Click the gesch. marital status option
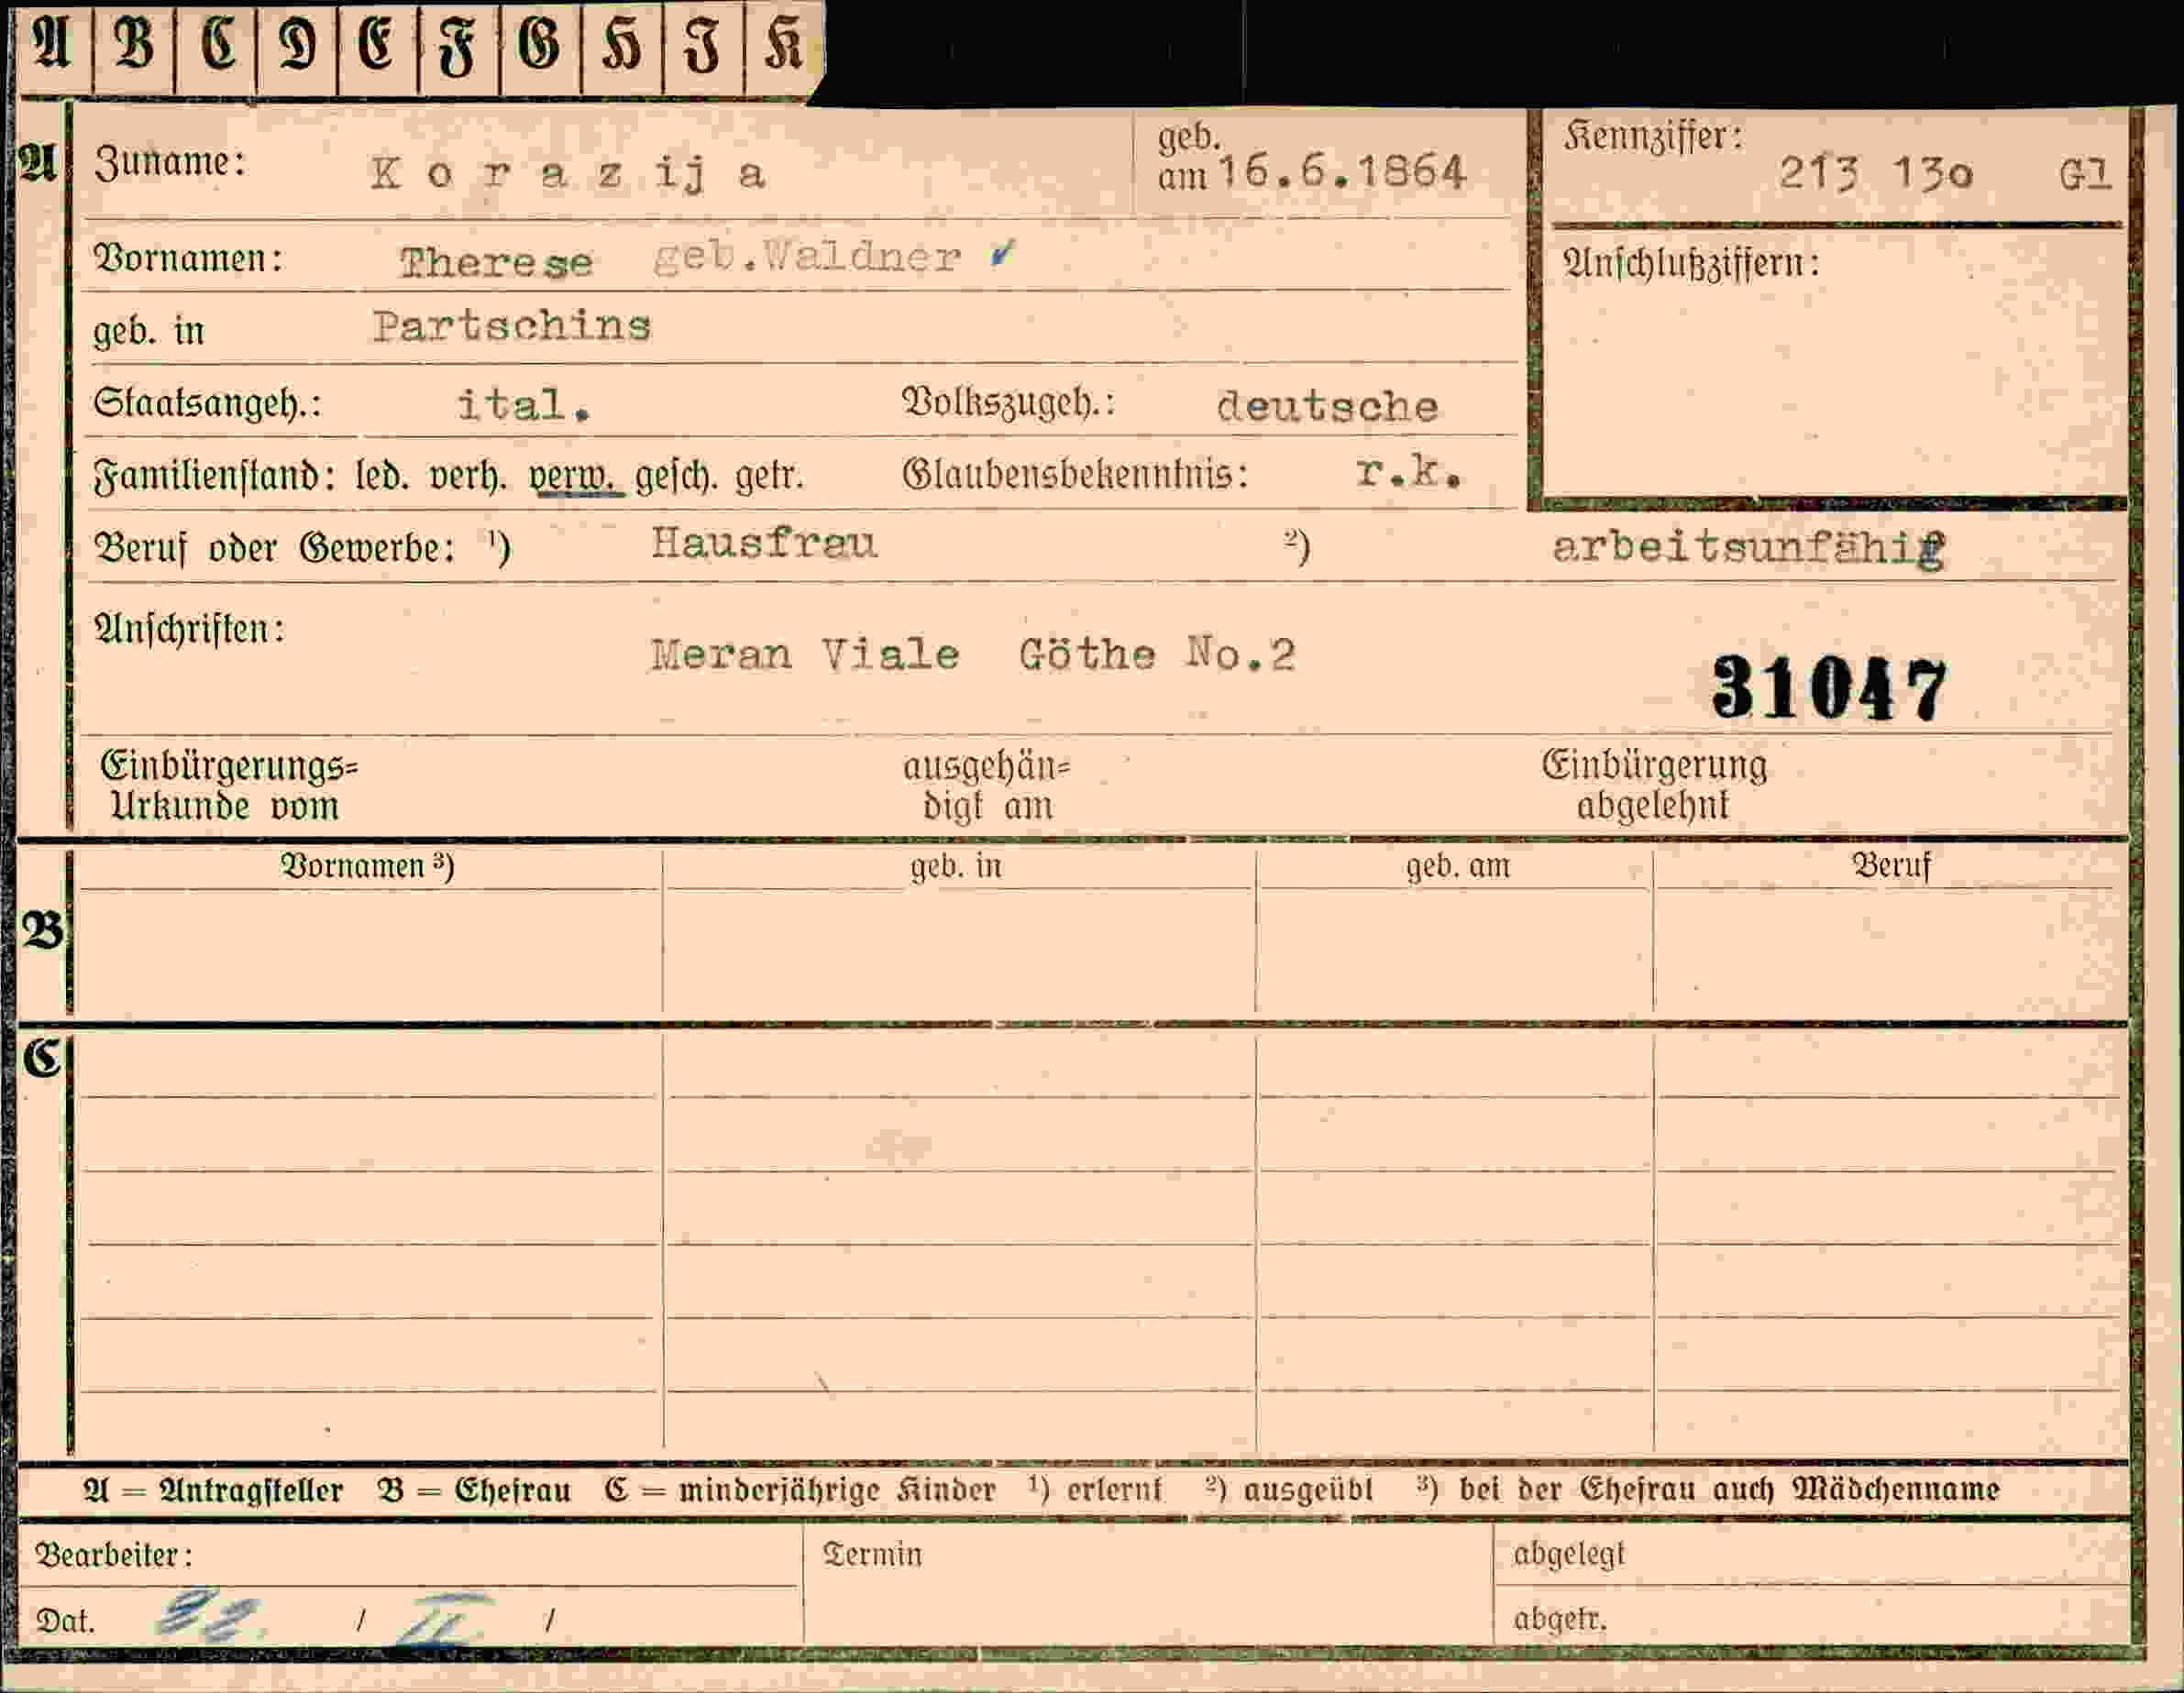This screenshot has width=2184, height=1693. (676, 477)
